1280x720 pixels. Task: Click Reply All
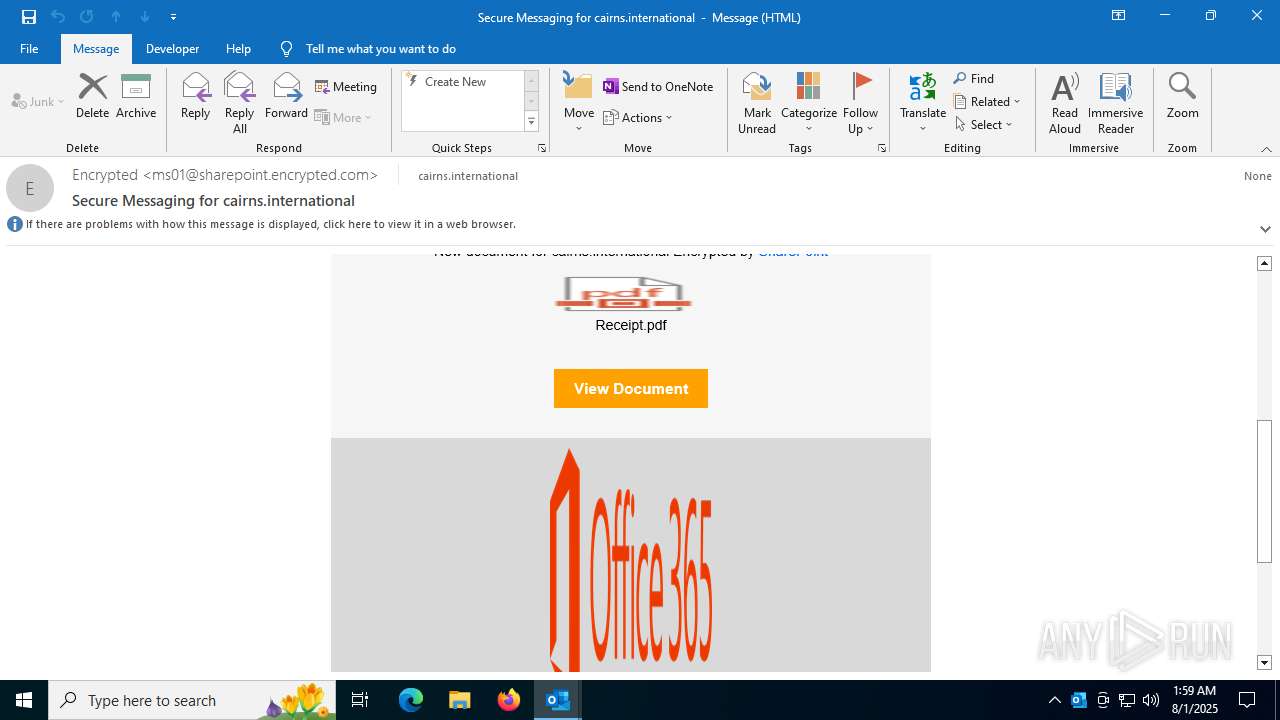(x=239, y=103)
